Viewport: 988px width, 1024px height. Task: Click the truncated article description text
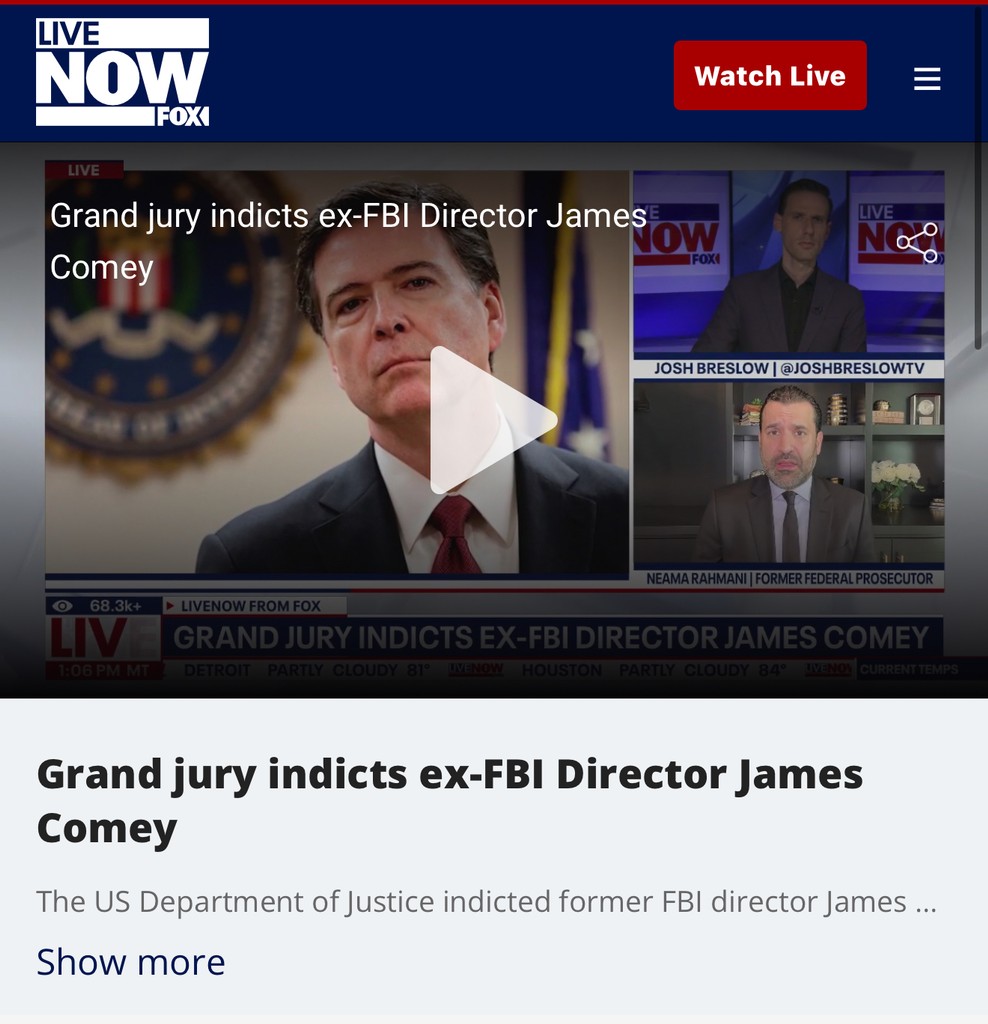pos(486,901)
